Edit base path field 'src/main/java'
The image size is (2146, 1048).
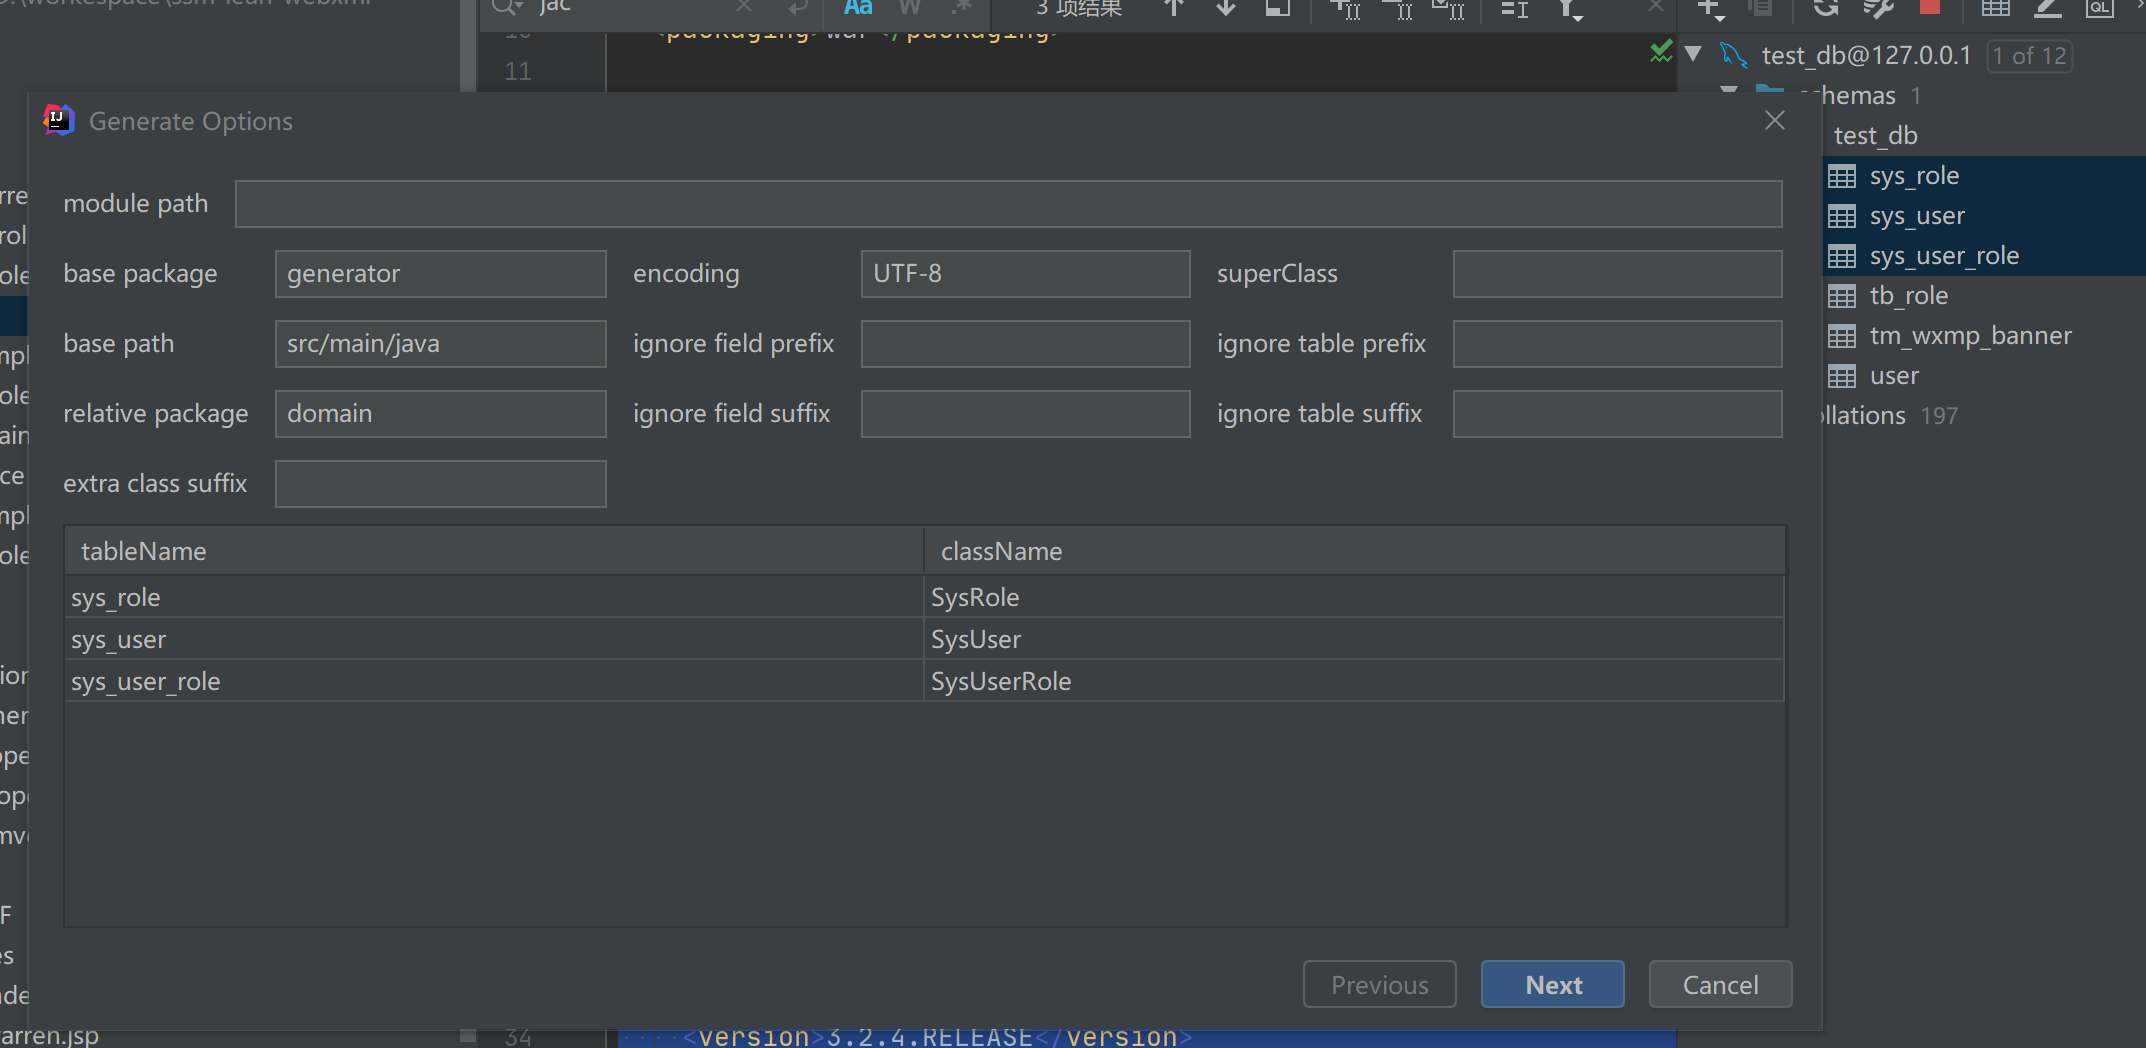[x=440, y=344]
